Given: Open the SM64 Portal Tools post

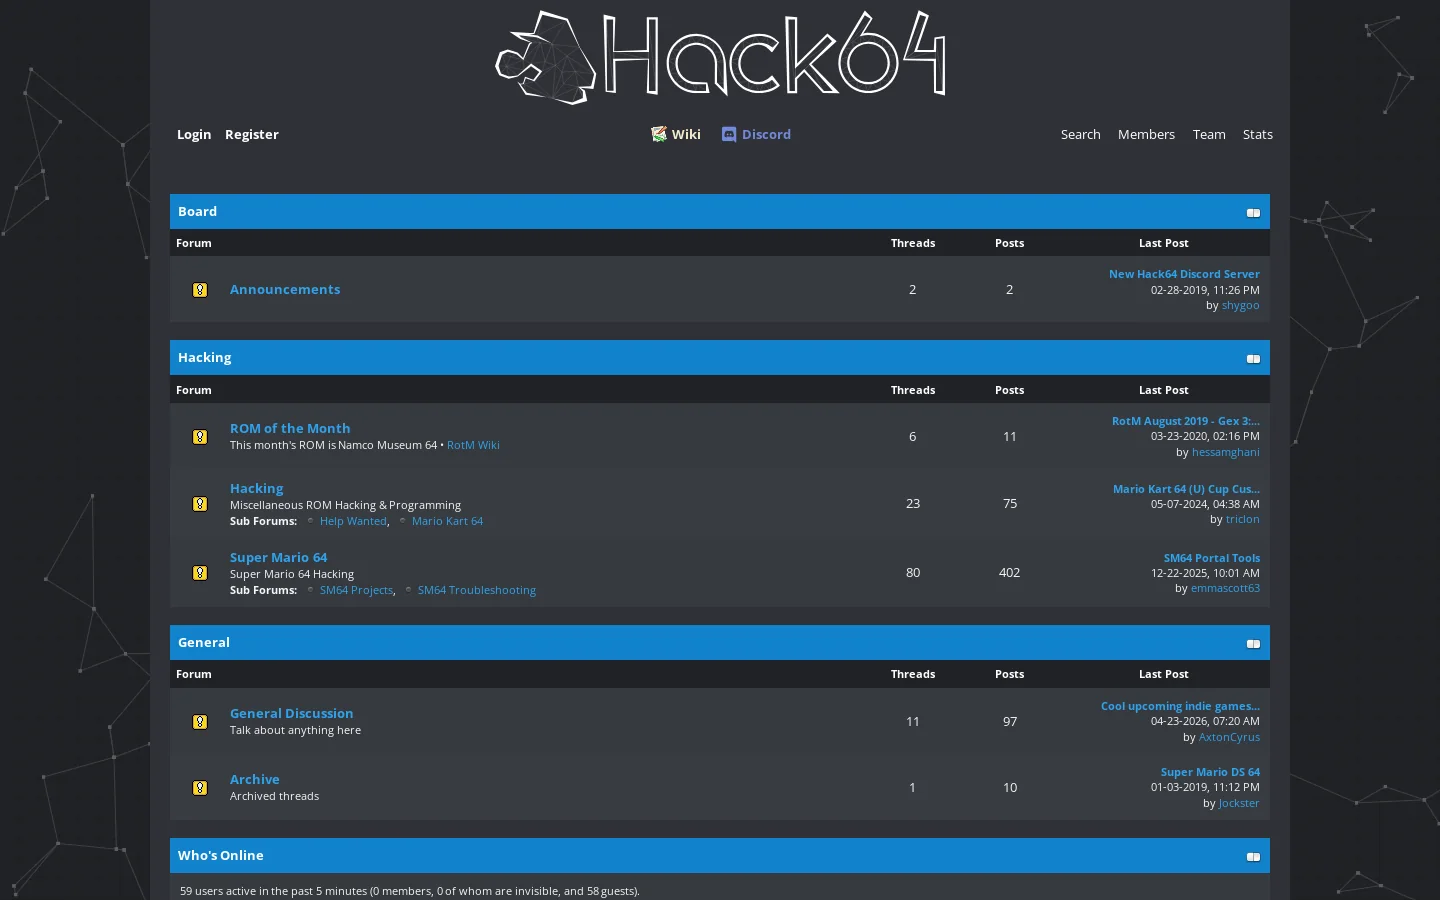Looking at the screenshot, I should 1211,558.
